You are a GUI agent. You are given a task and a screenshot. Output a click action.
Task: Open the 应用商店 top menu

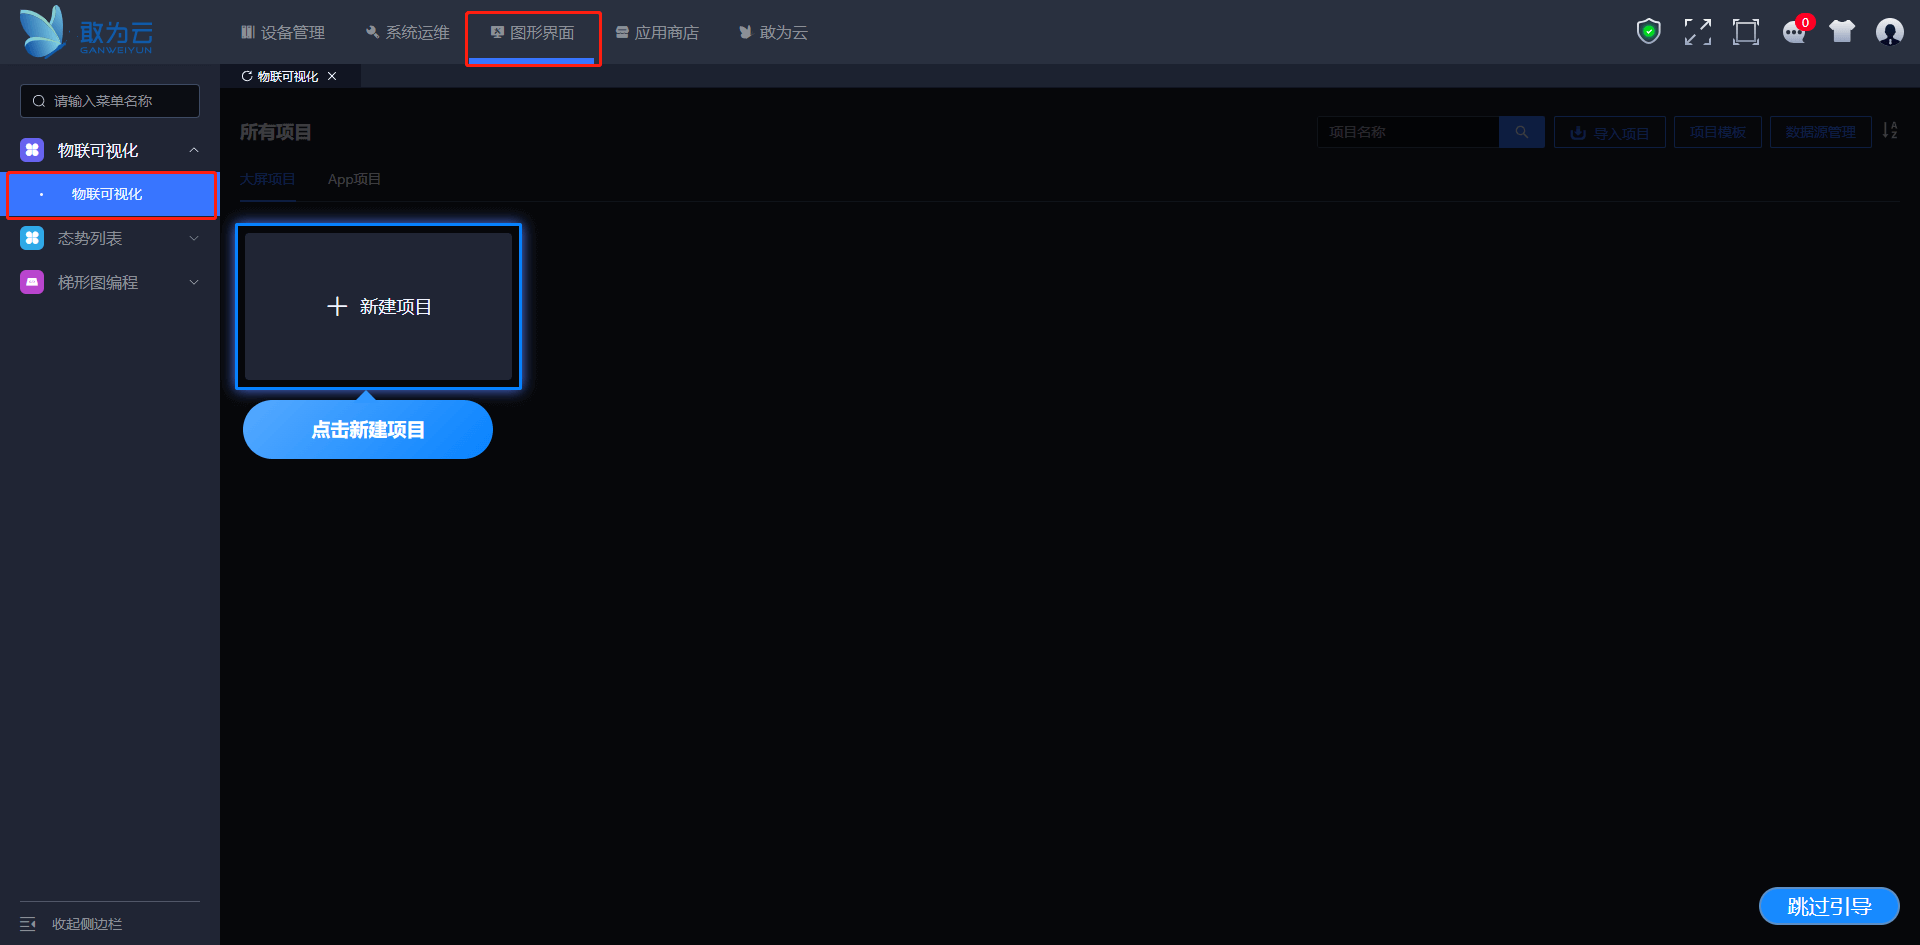point(657,33)
